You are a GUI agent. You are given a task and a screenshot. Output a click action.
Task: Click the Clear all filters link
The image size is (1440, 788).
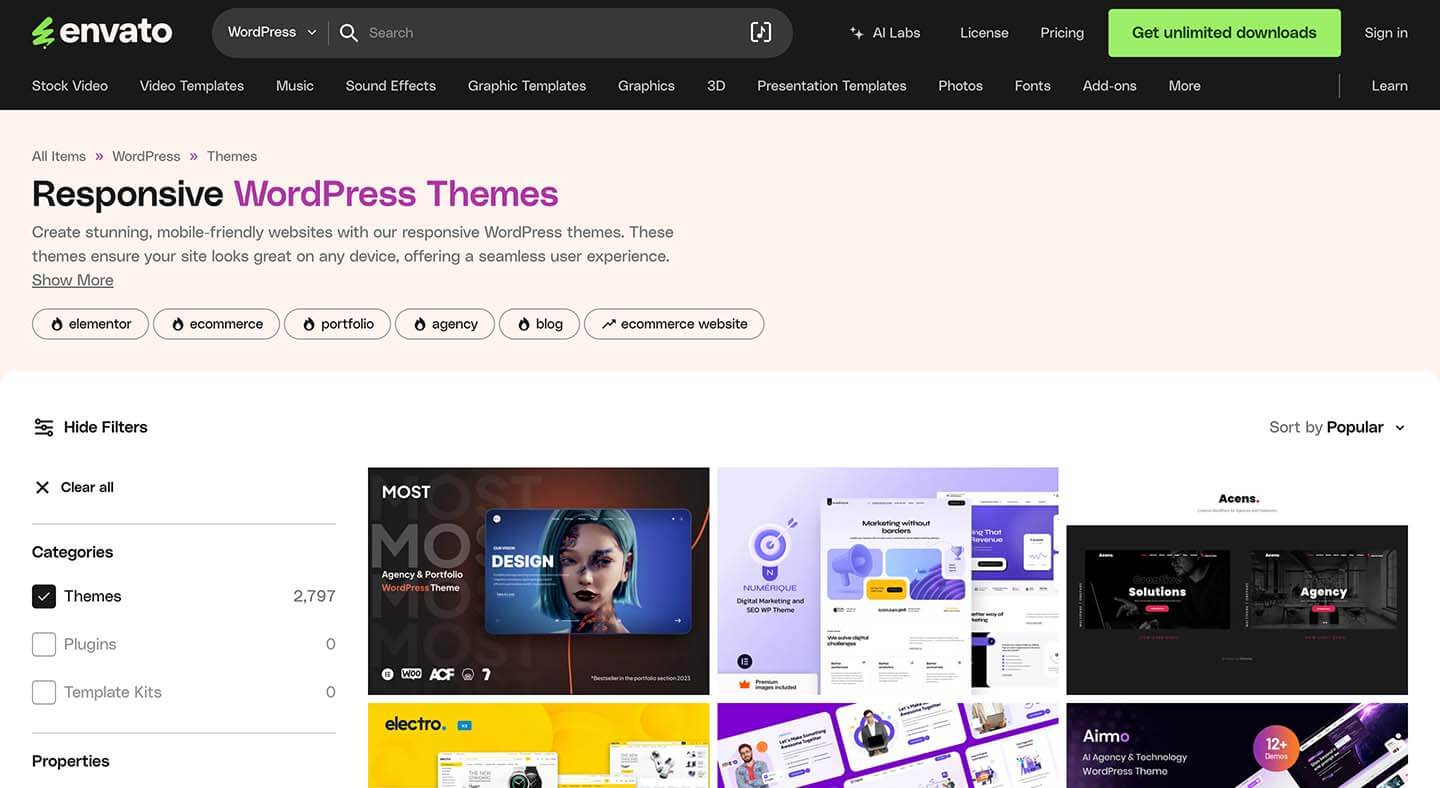point(87,487)
